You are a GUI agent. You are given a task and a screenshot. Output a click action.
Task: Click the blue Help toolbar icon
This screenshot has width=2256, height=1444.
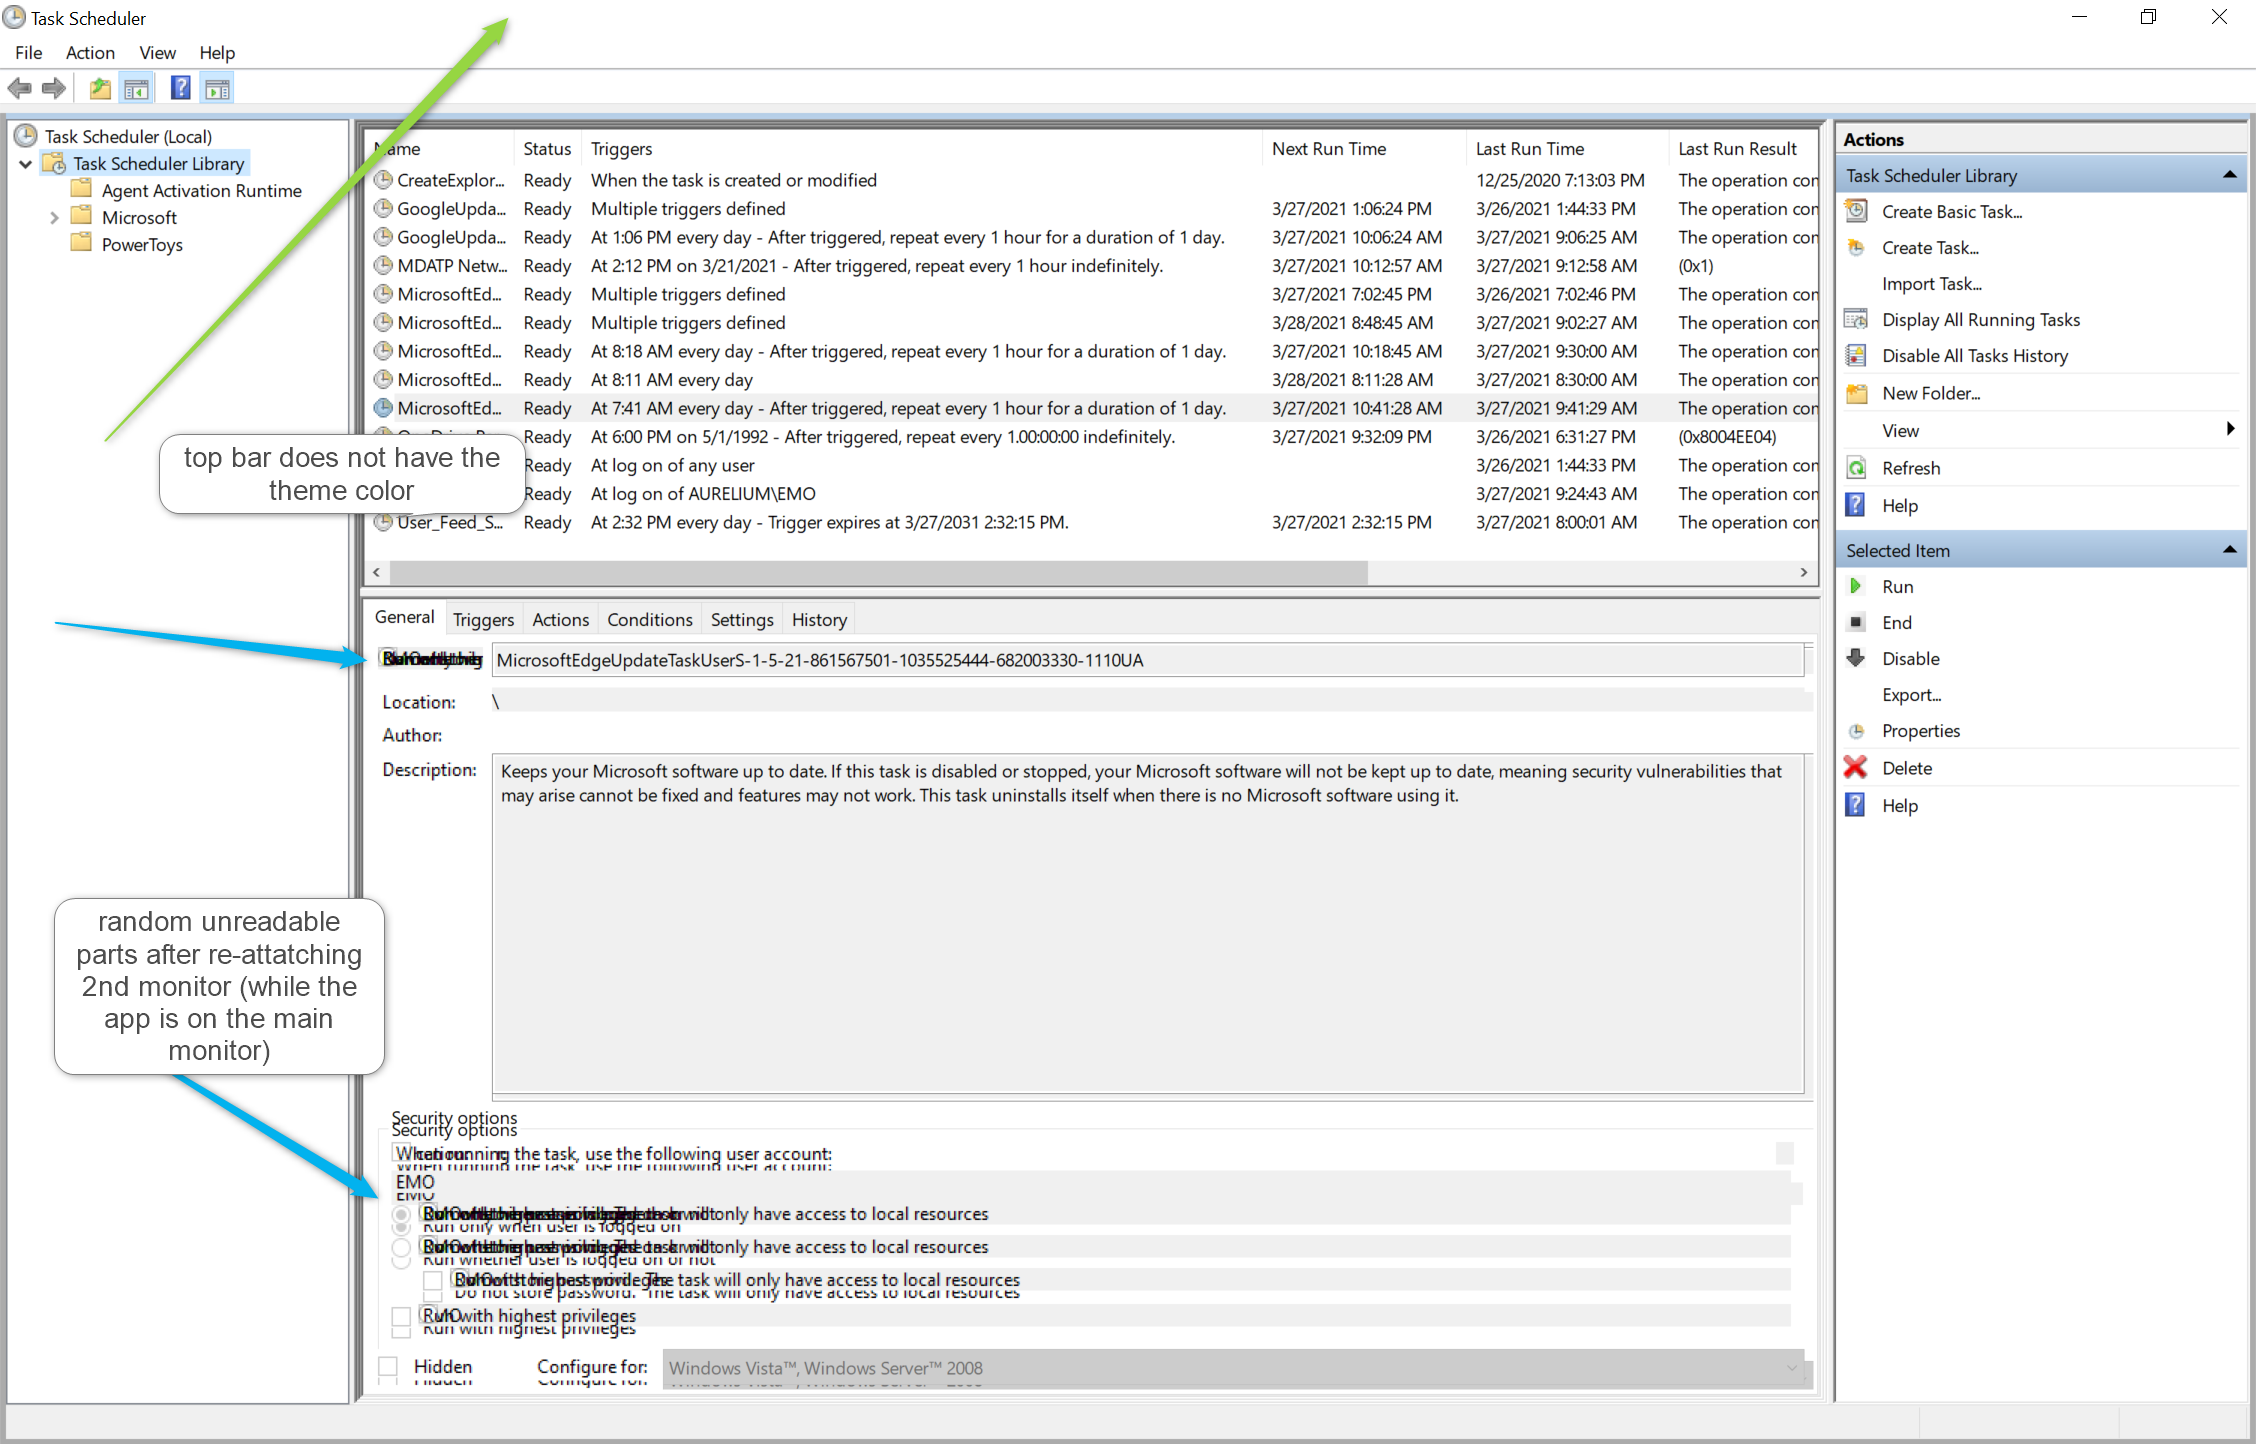point(180,89)
